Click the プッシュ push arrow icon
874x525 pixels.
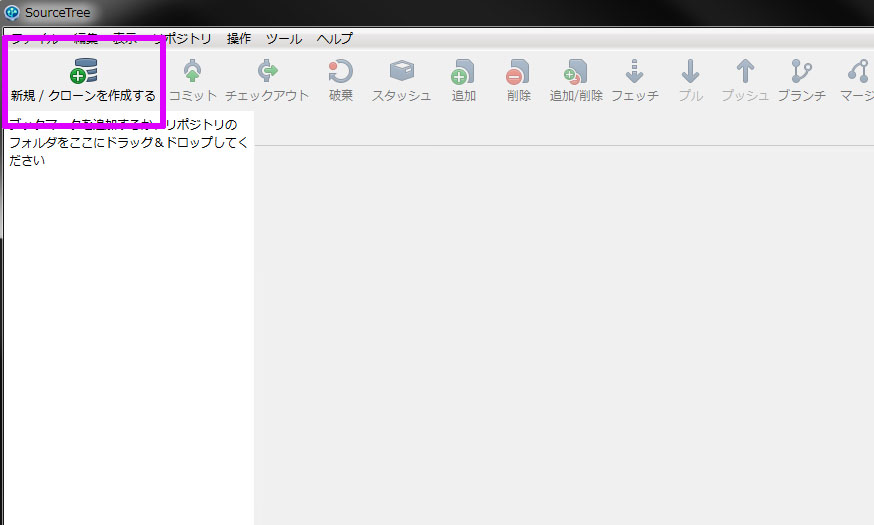(x=745, y=71)
